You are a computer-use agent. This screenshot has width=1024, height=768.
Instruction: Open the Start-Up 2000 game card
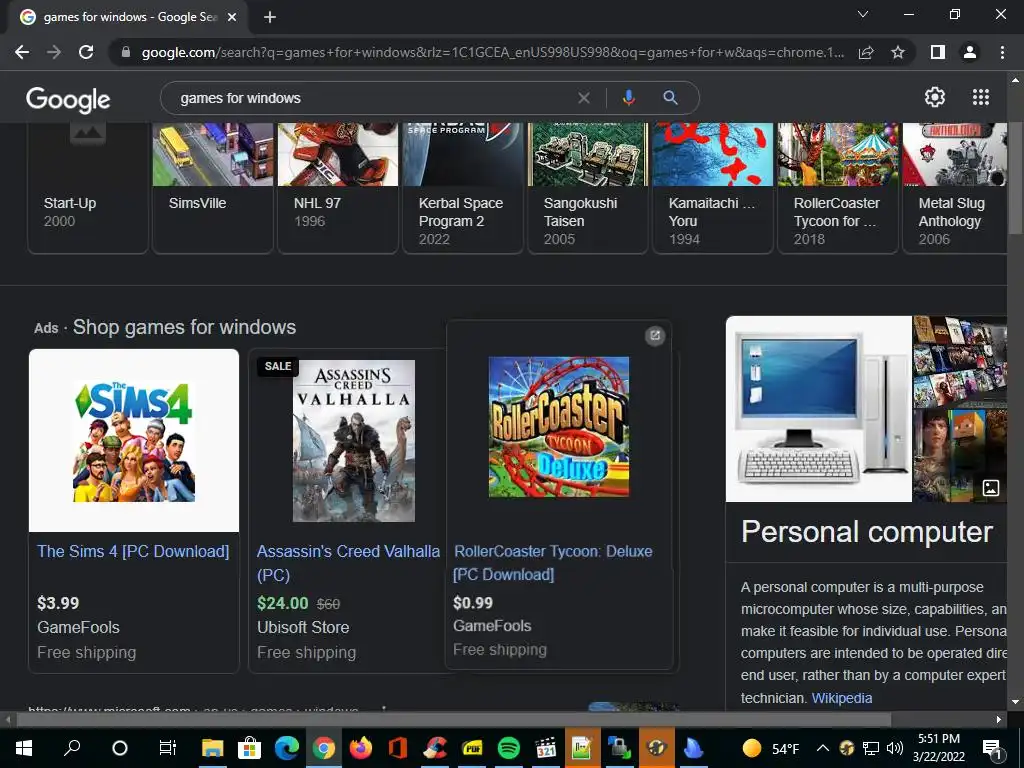(88, 188)
